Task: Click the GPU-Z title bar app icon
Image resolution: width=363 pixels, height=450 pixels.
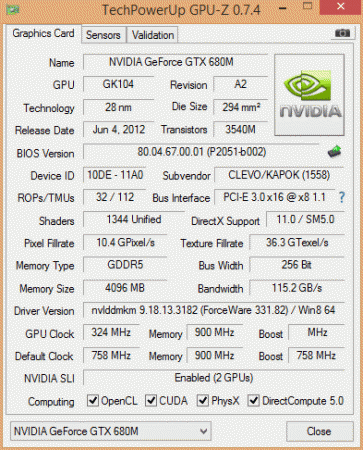Action: (13, 9)
